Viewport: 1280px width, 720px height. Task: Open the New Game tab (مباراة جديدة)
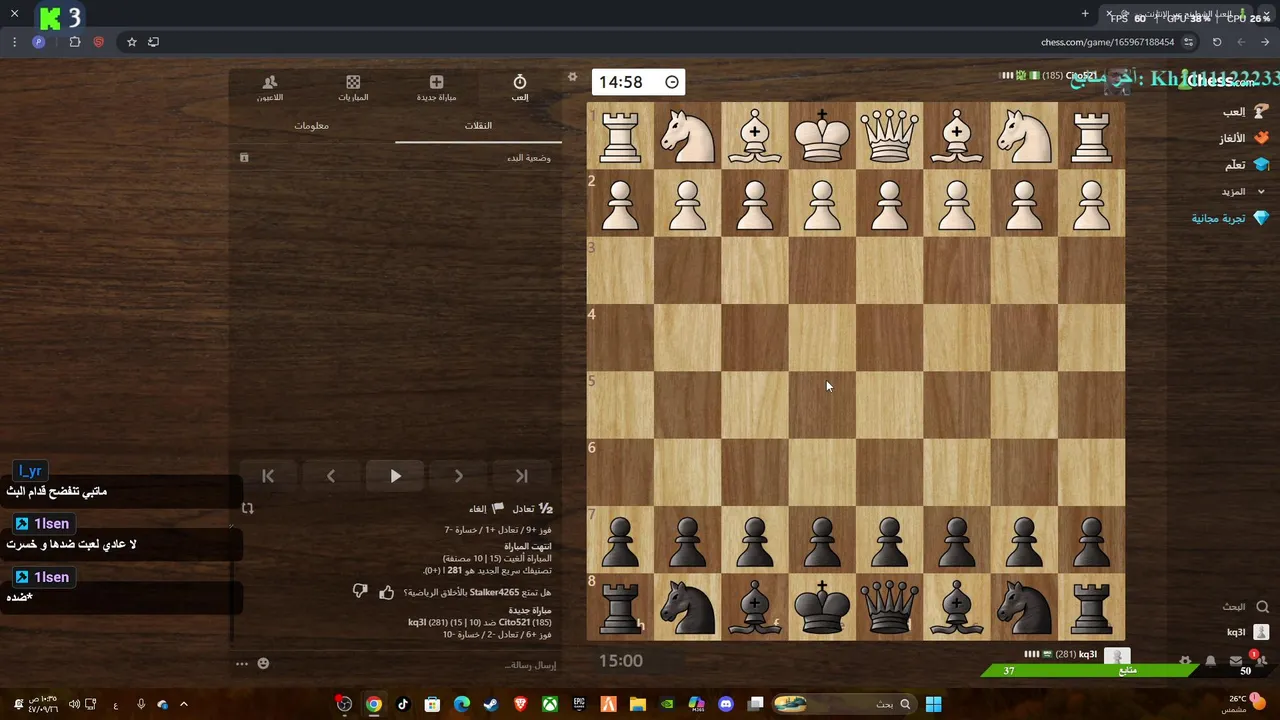pos(436,87)
